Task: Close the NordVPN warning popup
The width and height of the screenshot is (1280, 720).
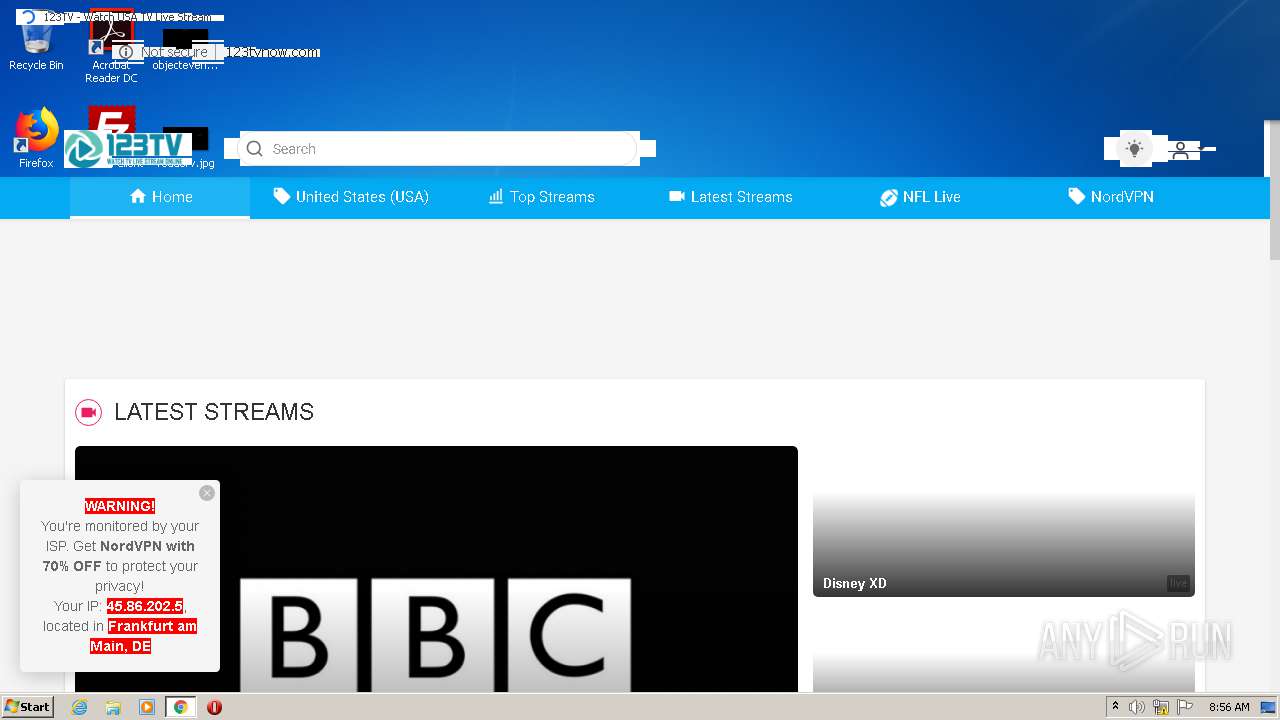Action: pos(207,493)
